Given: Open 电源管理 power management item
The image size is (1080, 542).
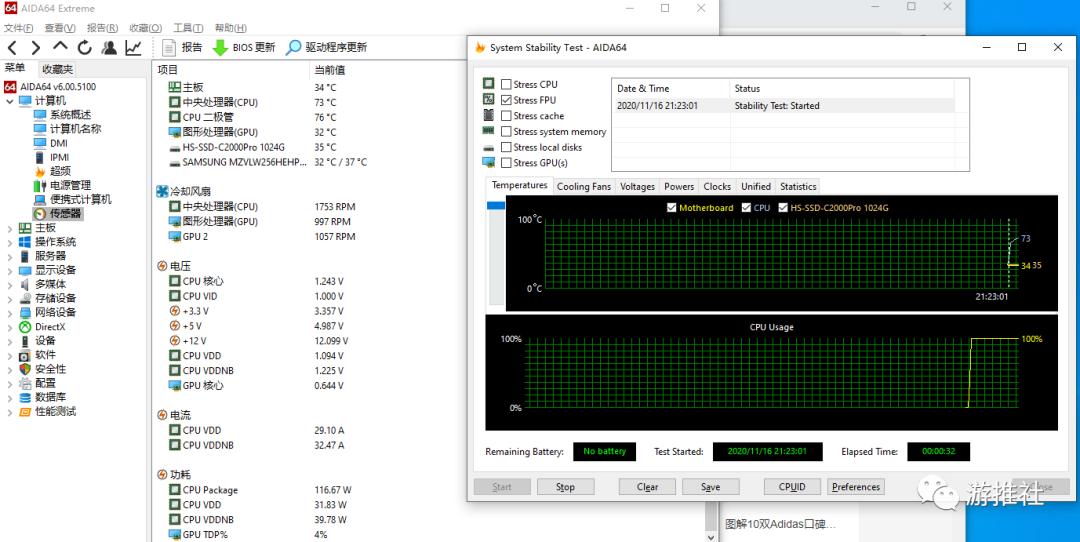Looking at the screenshot, I should (x=70, y=185).
